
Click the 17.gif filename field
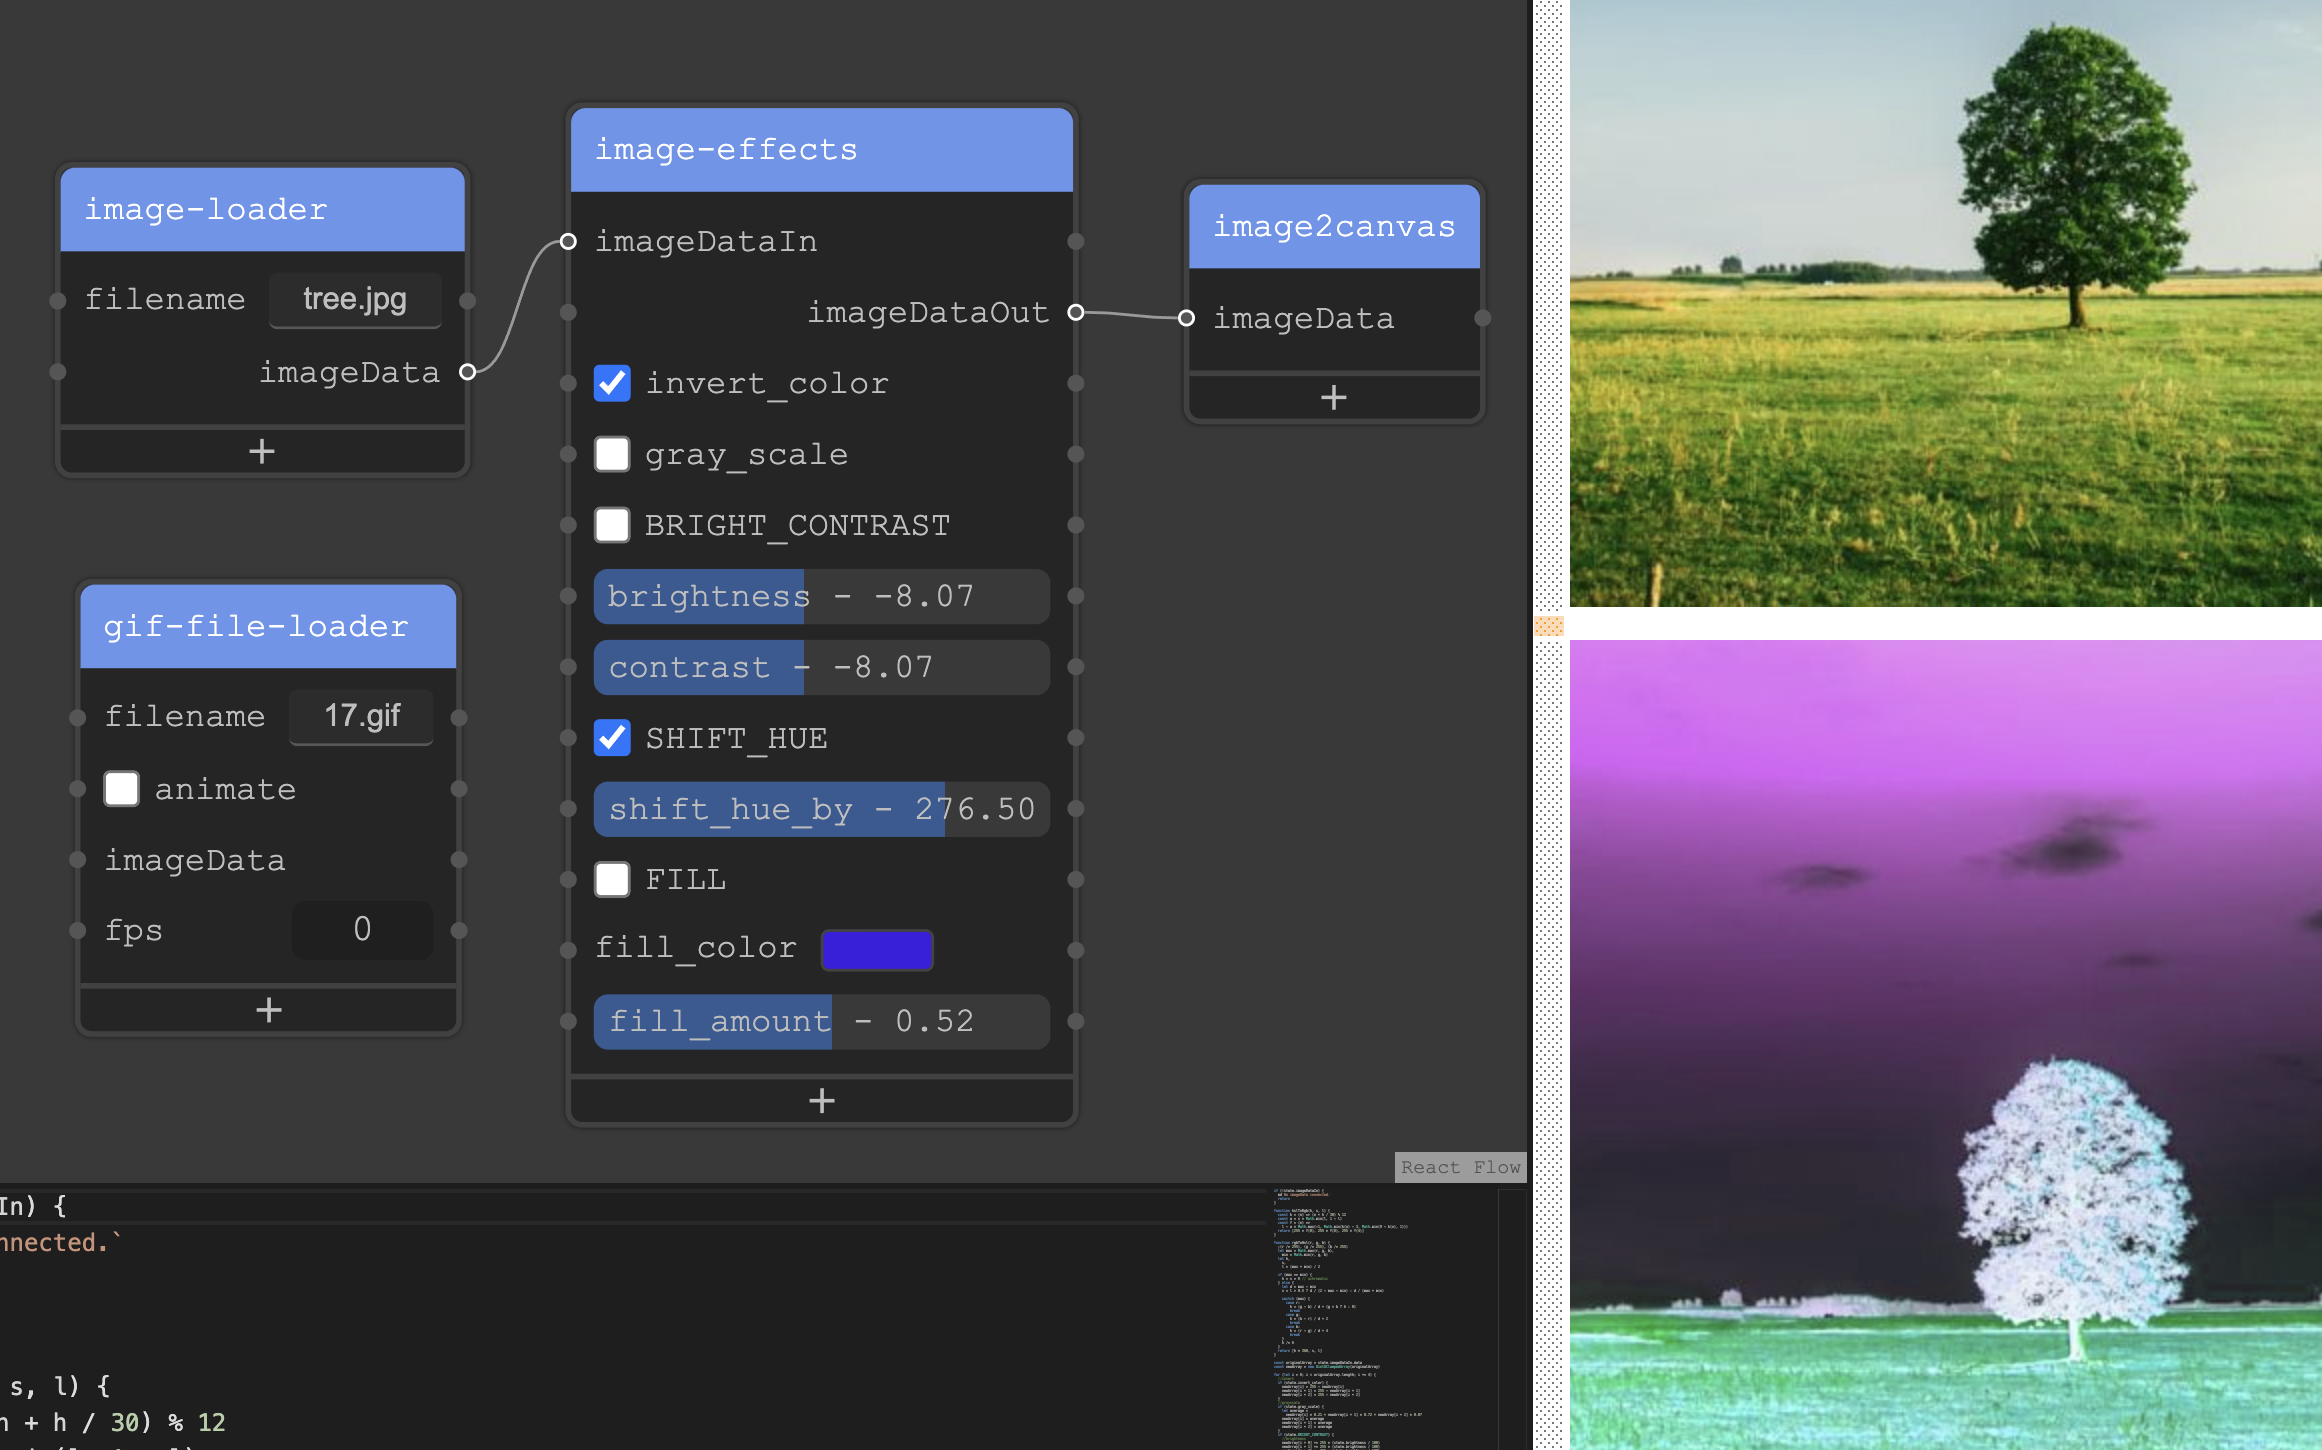(x=361, y=716)
